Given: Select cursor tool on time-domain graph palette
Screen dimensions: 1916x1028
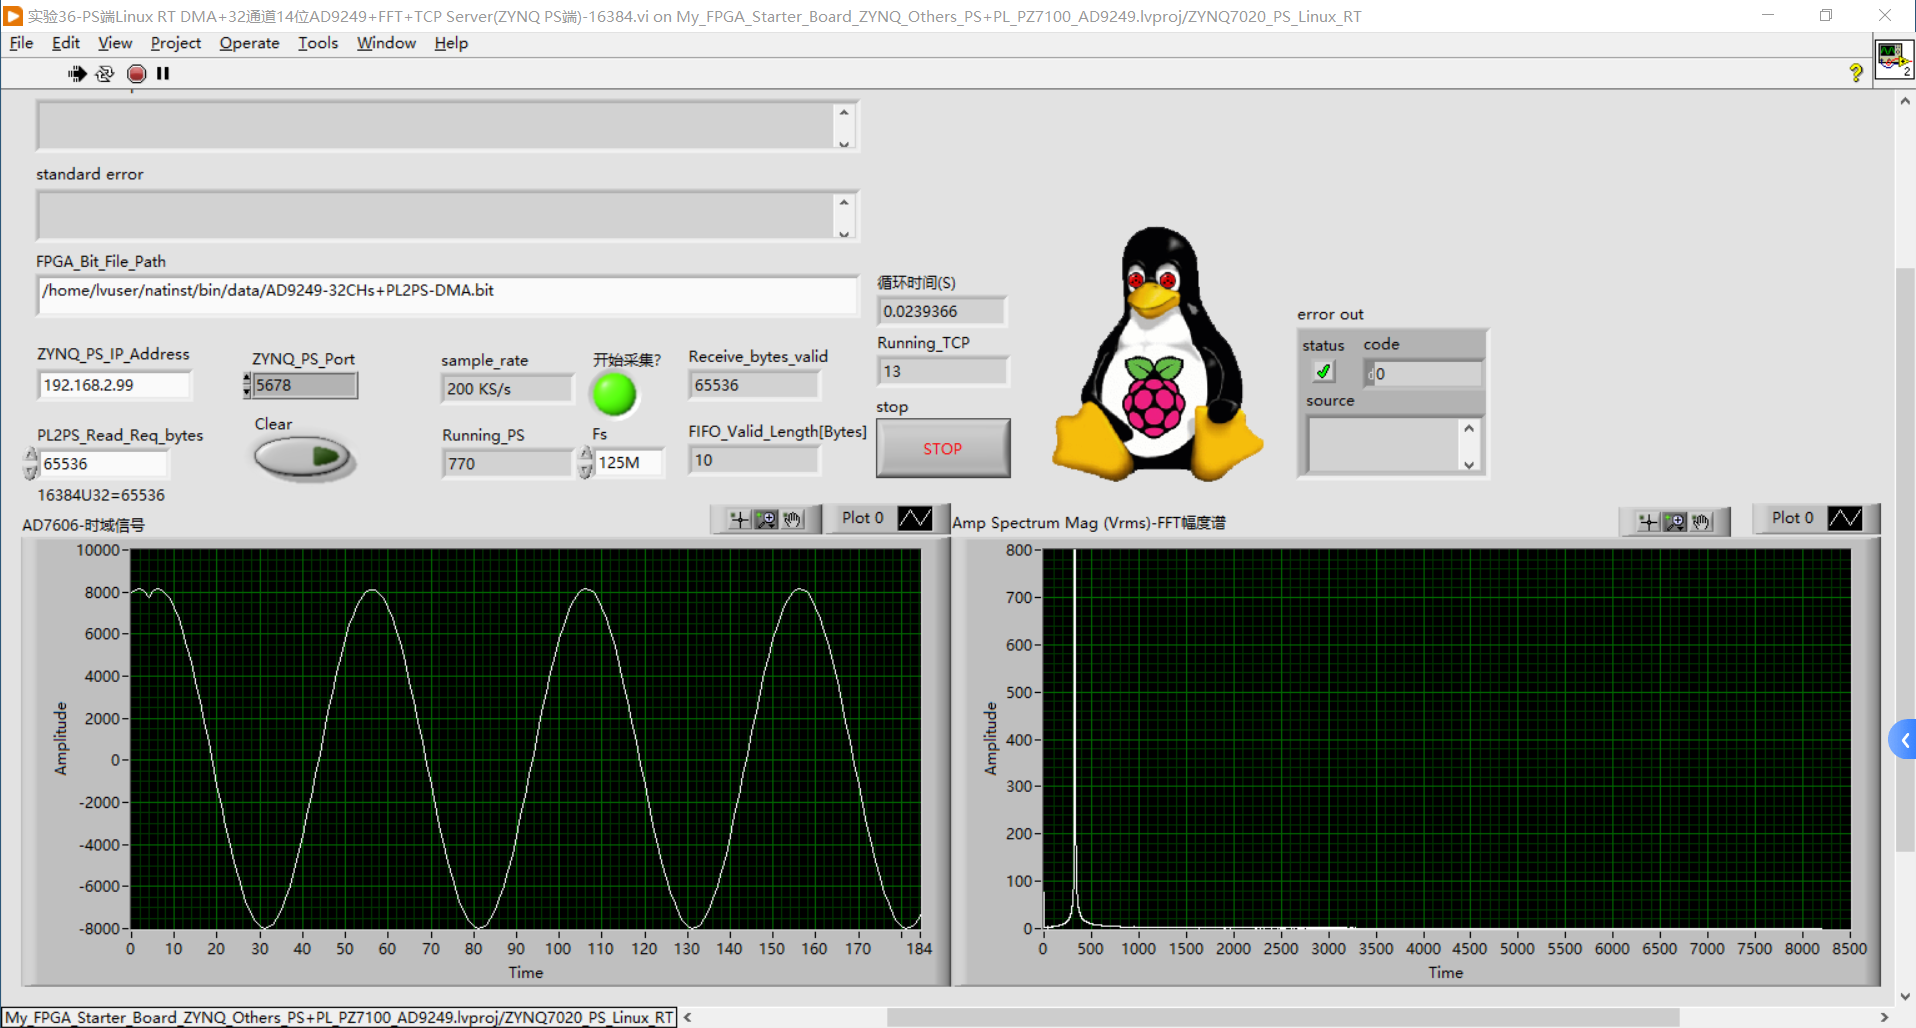Looking at the screenshot, I should [739, 519].
